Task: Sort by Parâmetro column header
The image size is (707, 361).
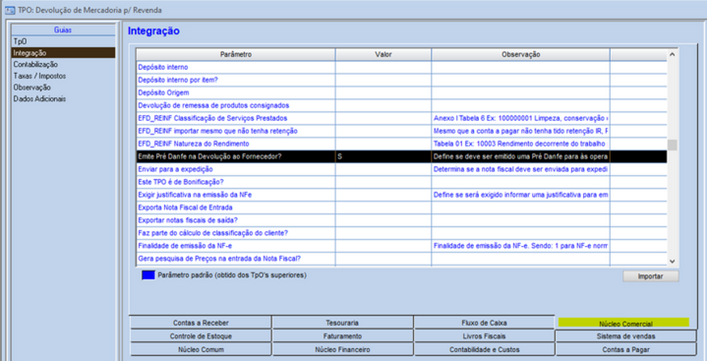Action: (236, 54)
